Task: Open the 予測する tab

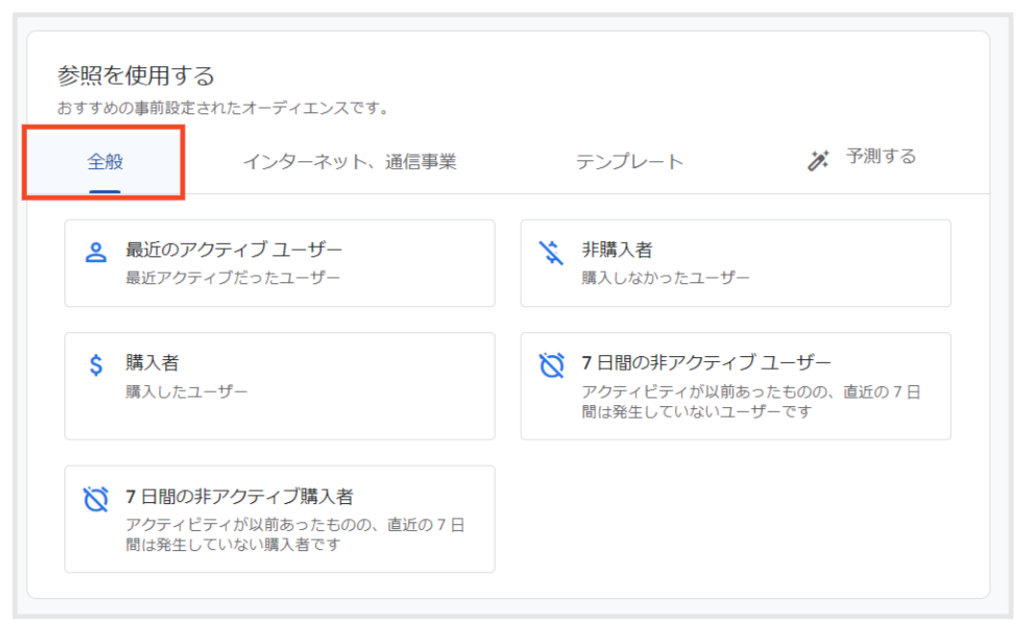Action: coord(881,157)
